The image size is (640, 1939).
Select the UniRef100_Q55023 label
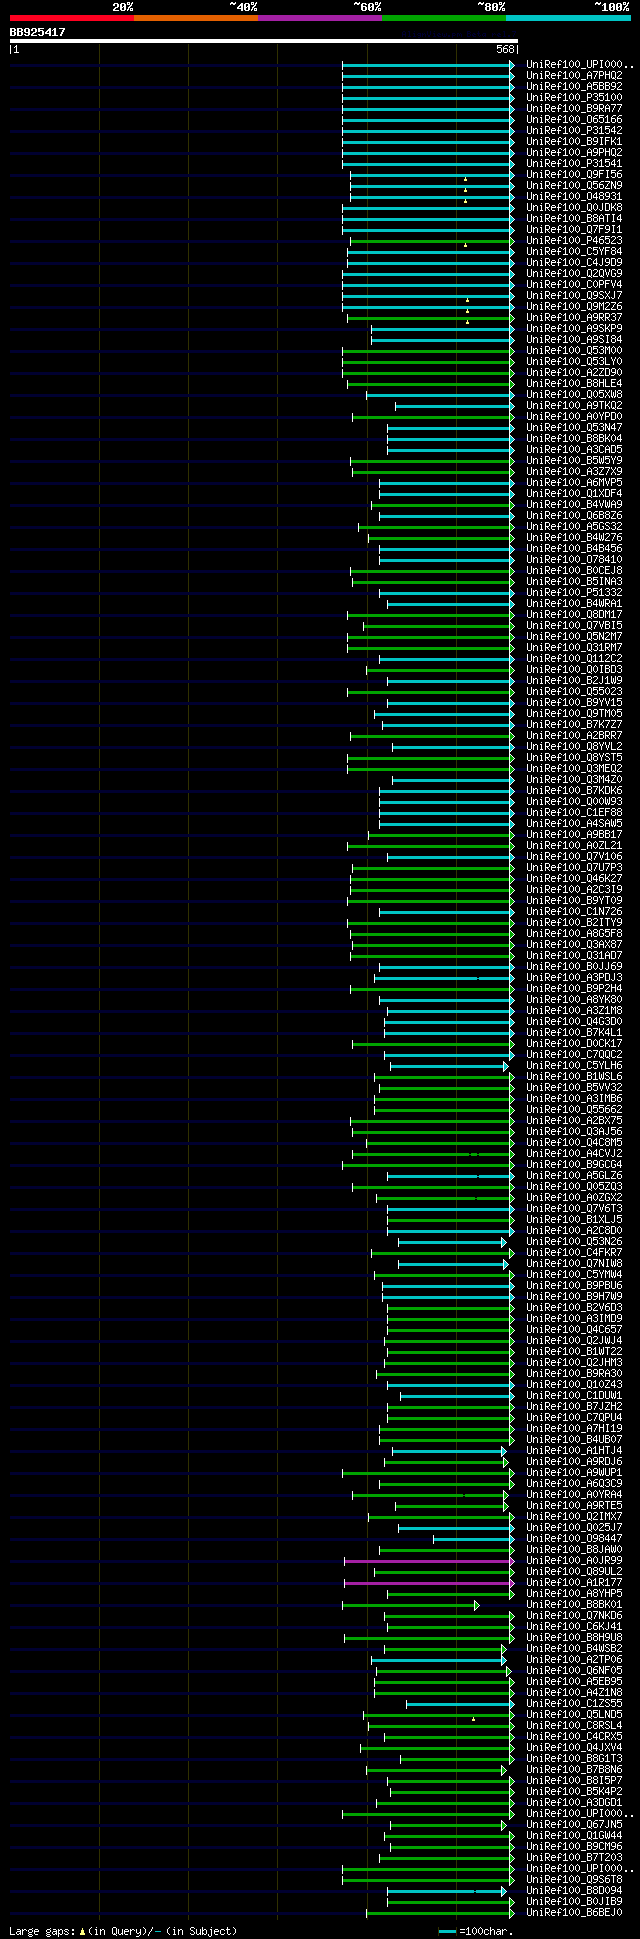pyautogui.click(x=574, y=691)
